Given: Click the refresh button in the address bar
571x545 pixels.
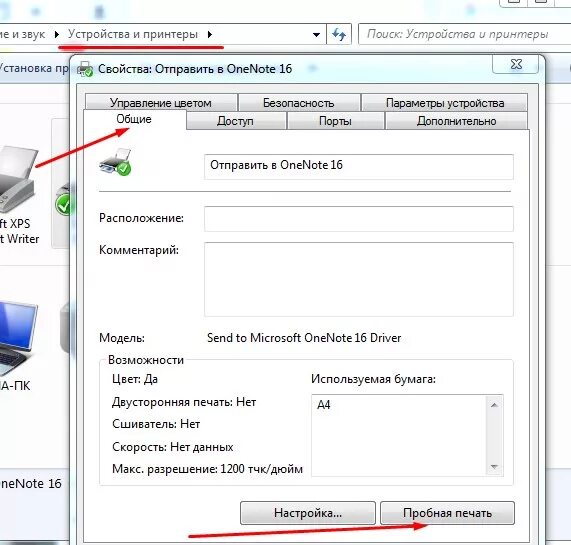Looking at the screenshot, I should pyautogui.click(x=339, y=35).
